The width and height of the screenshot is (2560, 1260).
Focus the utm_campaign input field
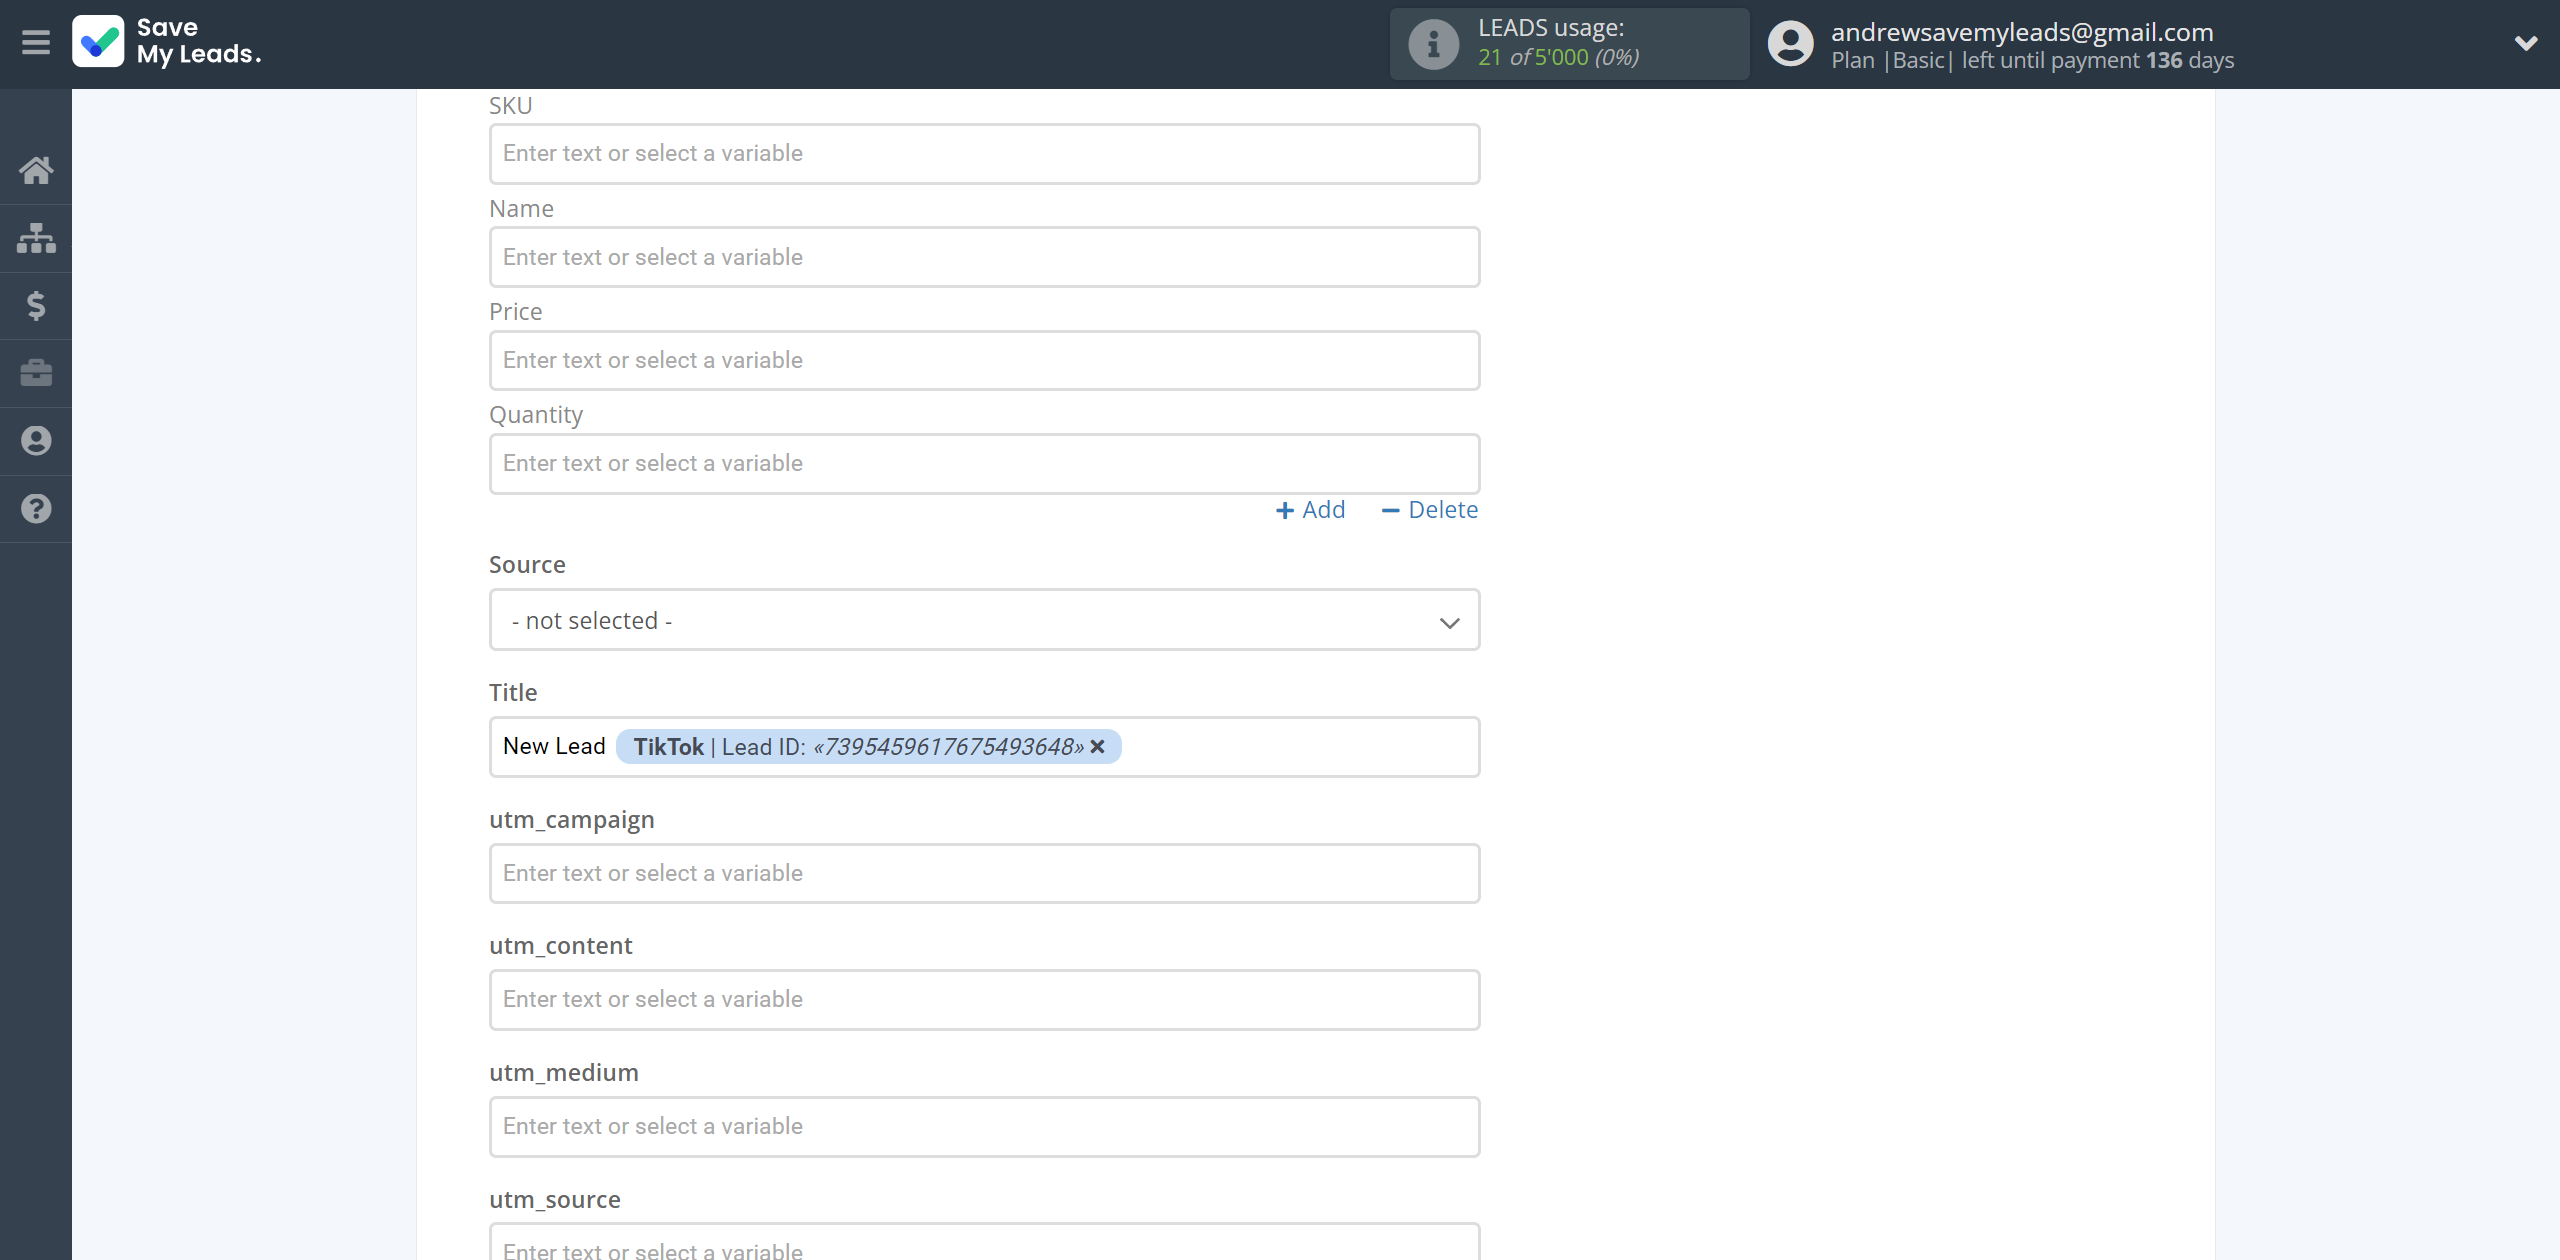(984, 873)
